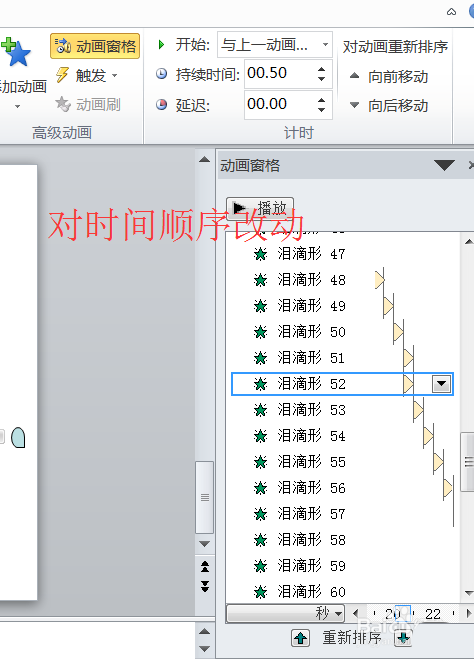Select animation item 泪滴形 53

pyautogui.click(x=342, y=410)
